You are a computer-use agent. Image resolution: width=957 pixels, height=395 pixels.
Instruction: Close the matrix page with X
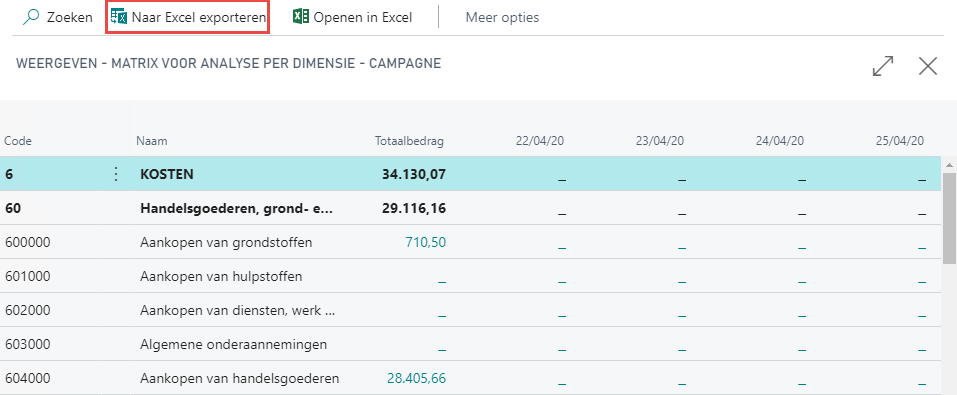pos(928,66)
